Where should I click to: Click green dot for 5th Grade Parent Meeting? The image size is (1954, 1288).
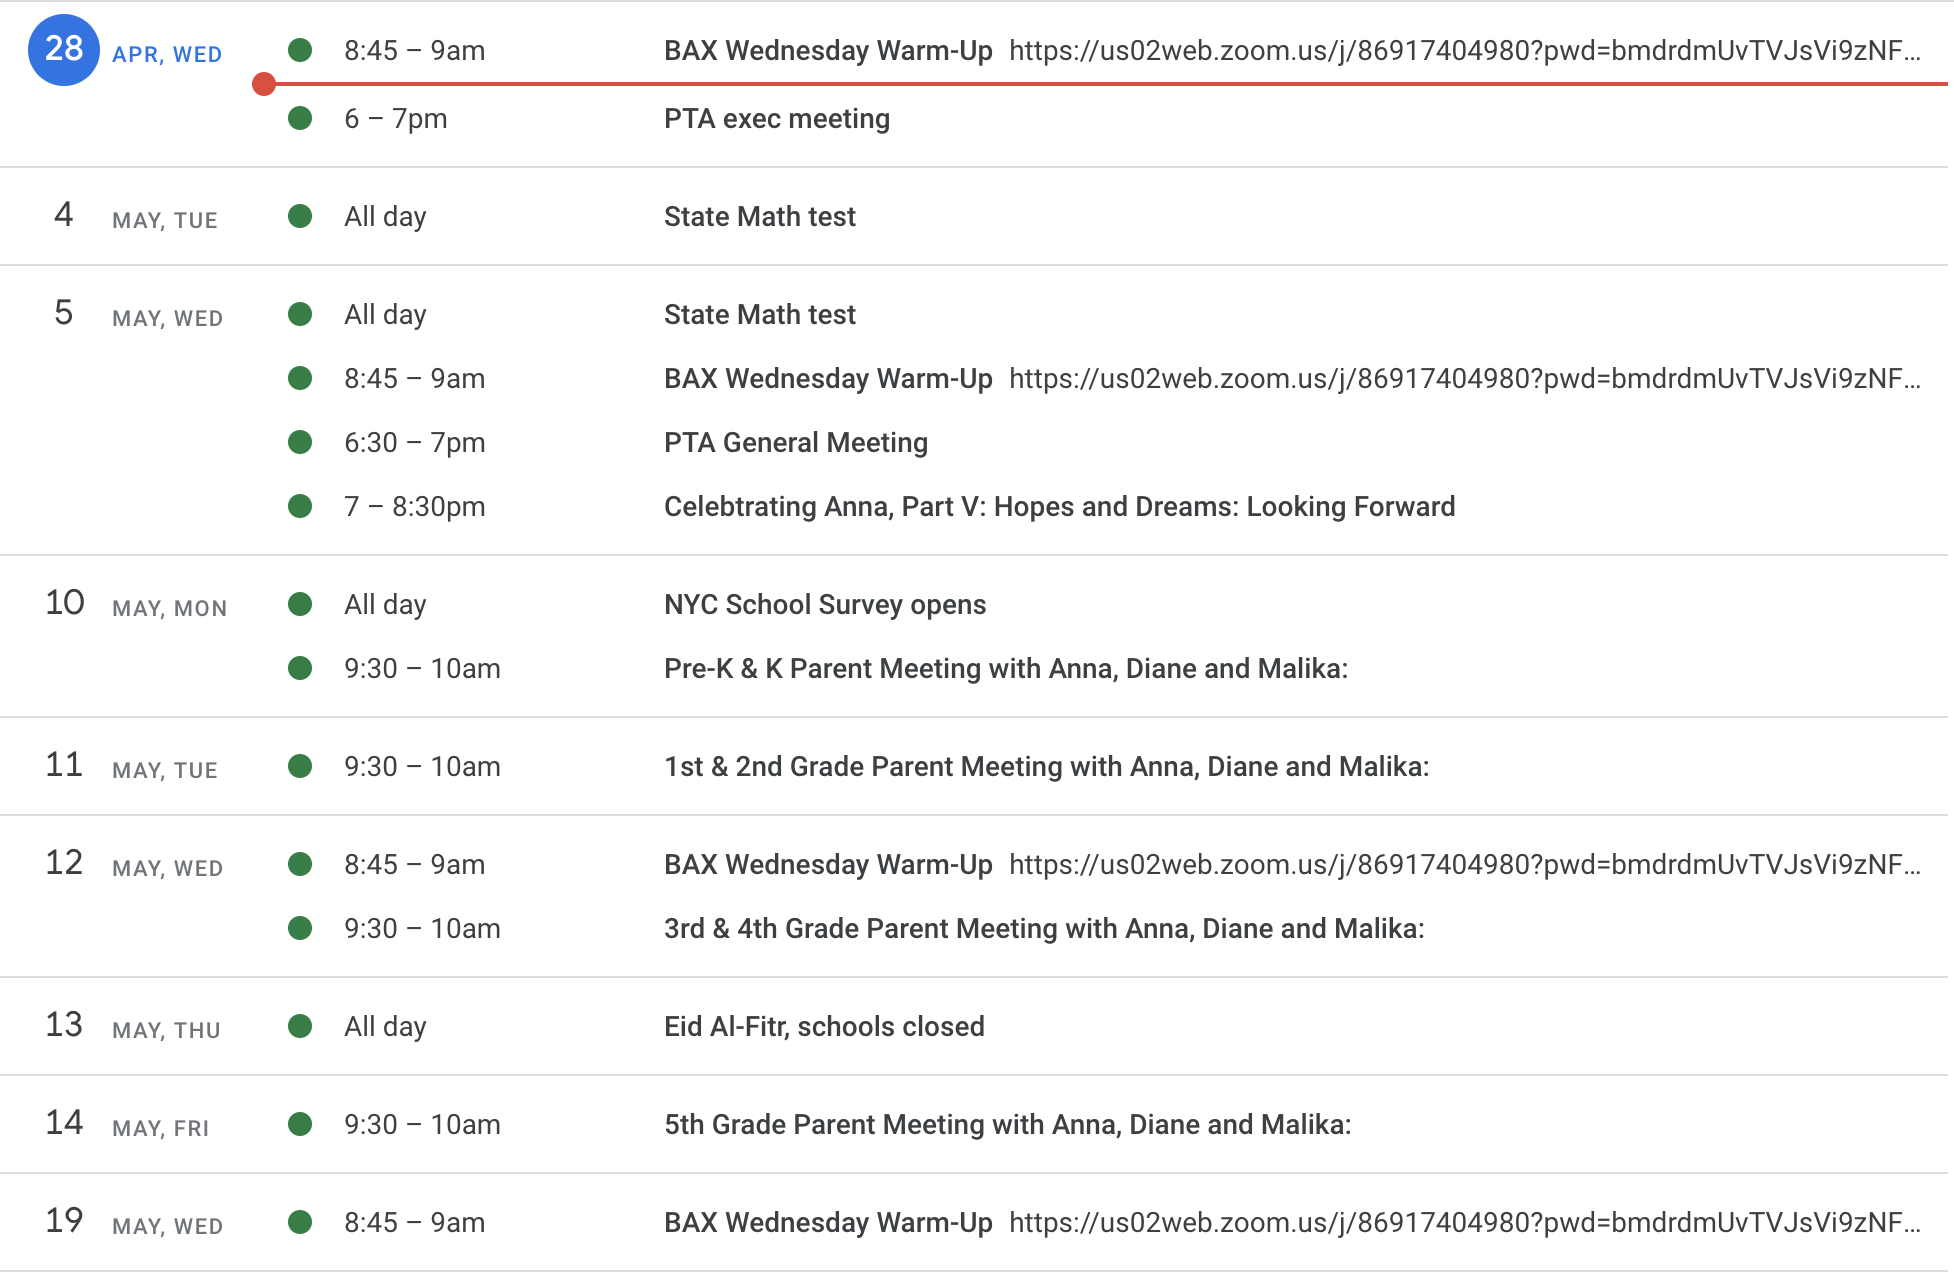point(300,1125)
